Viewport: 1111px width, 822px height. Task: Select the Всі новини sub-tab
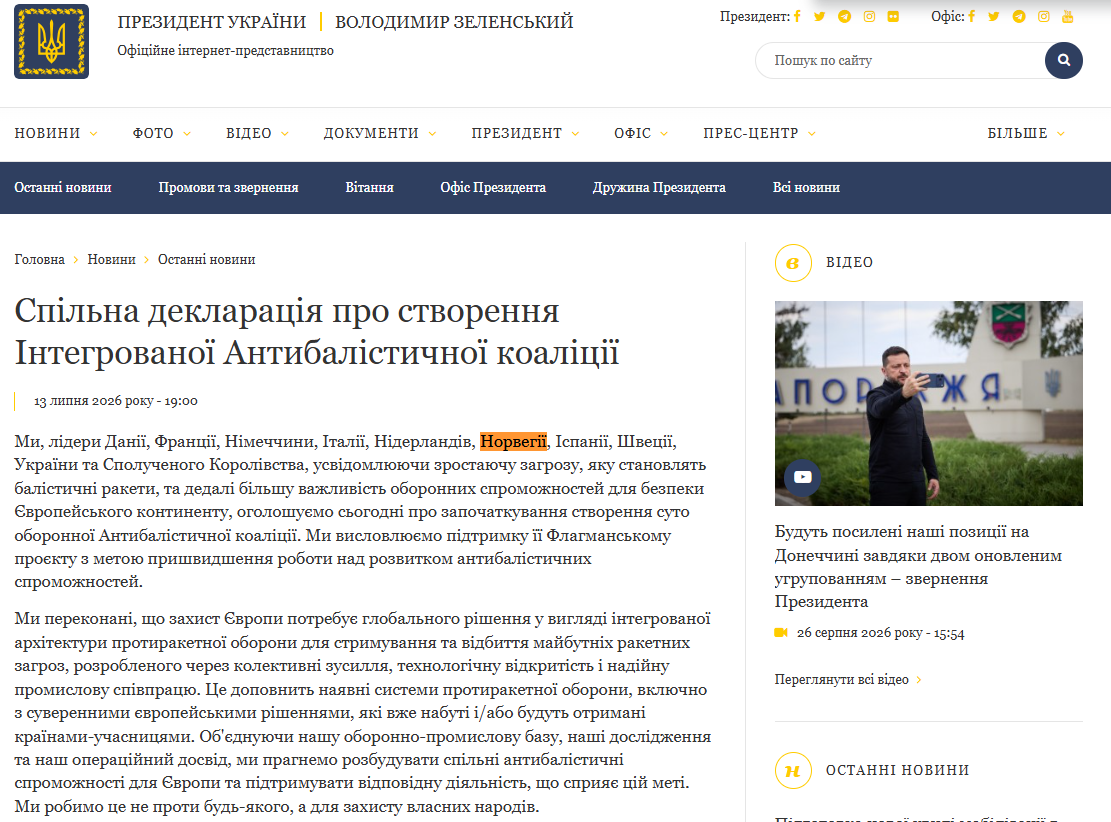(806, 188)
